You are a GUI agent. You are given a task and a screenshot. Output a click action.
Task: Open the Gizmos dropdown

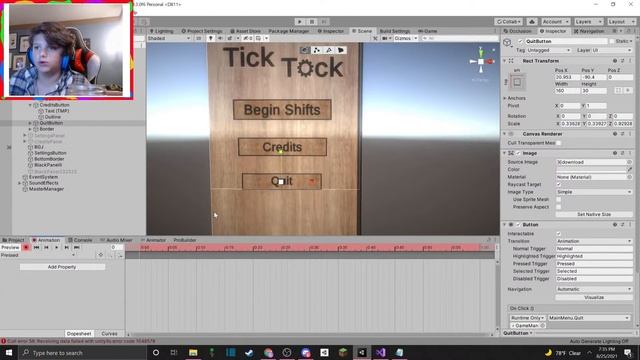(406, 38)
